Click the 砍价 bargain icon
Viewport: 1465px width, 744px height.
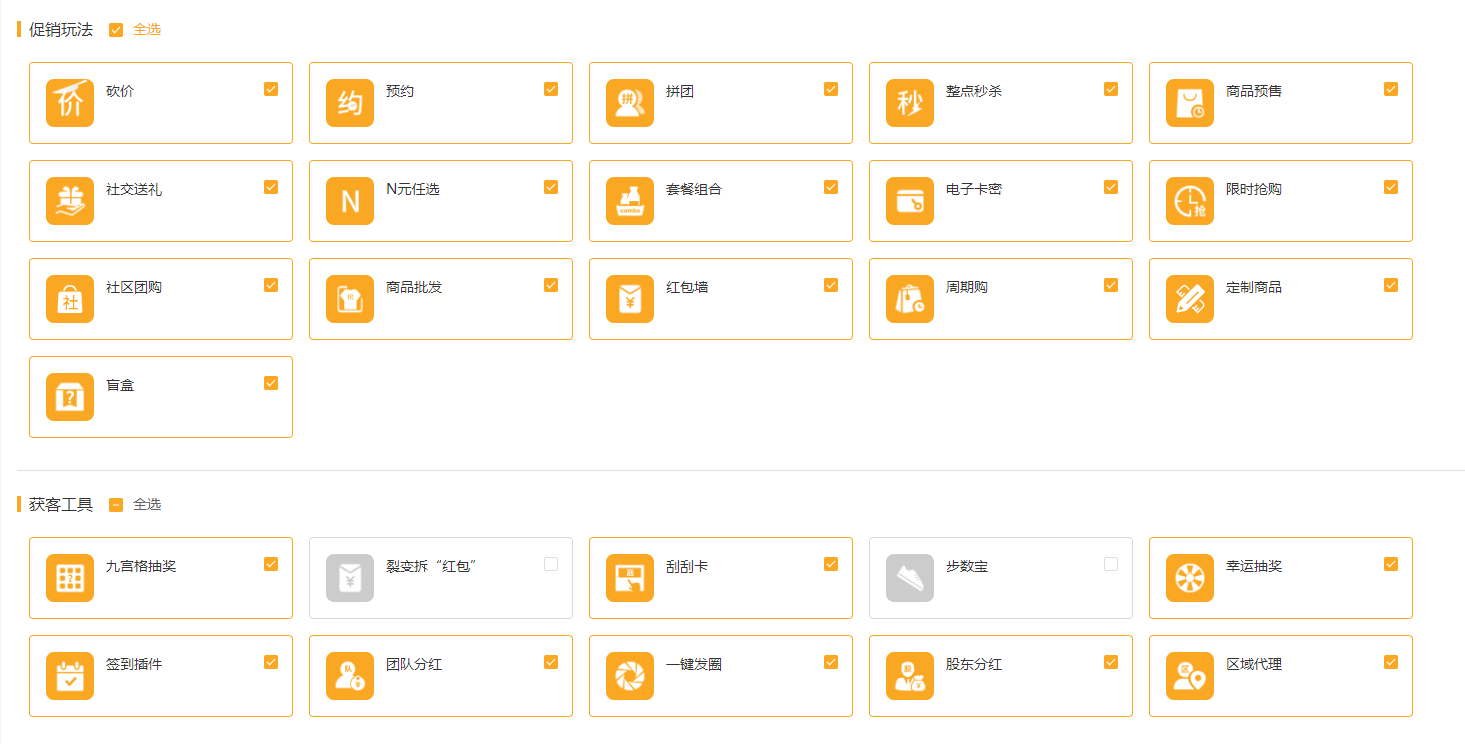[x=70, y=103]
